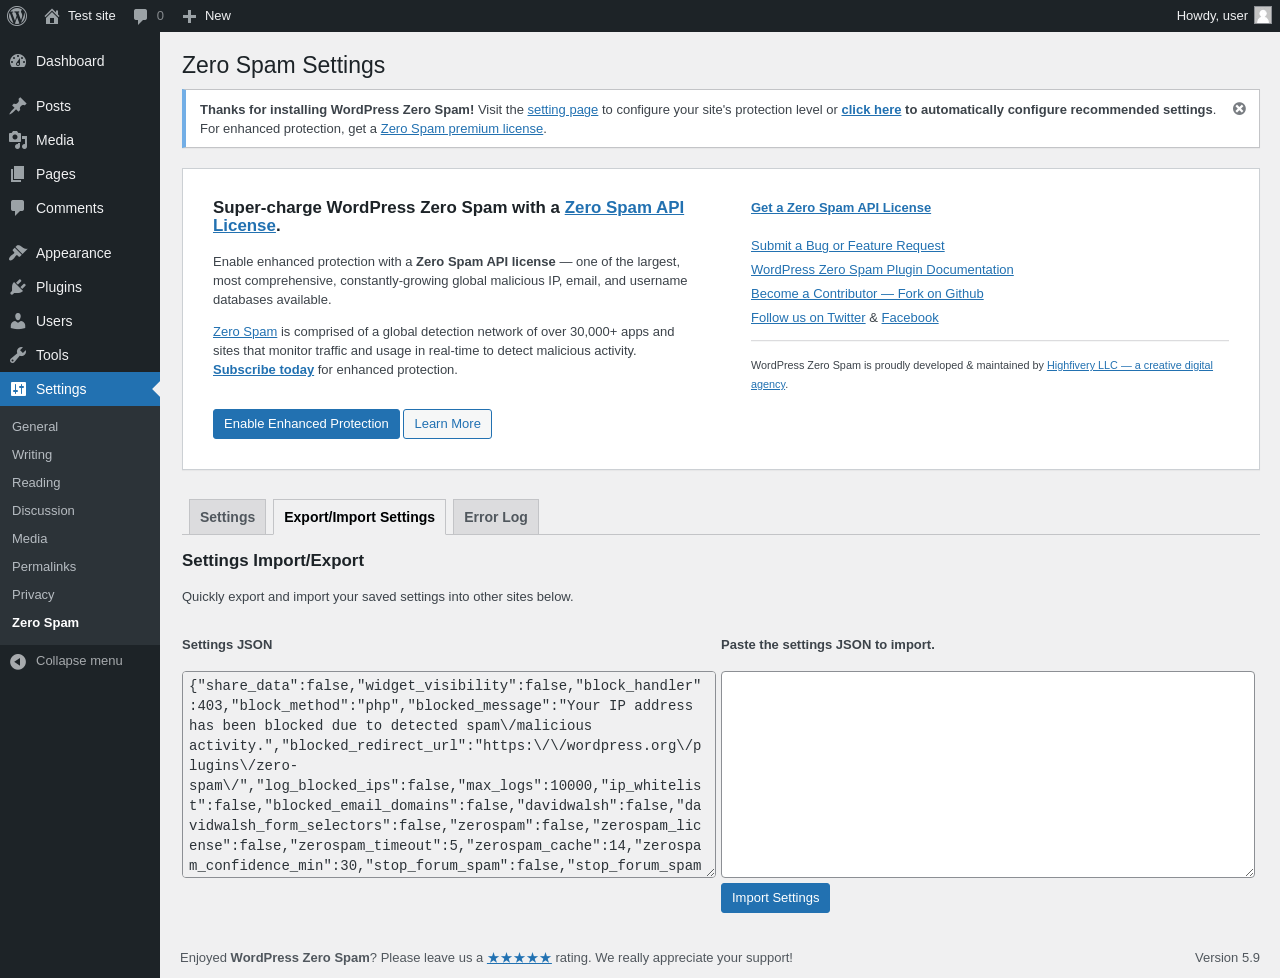Open the Dashboard gauge icon
This screenshot has width=1280, height=978.
pos(18,61)
